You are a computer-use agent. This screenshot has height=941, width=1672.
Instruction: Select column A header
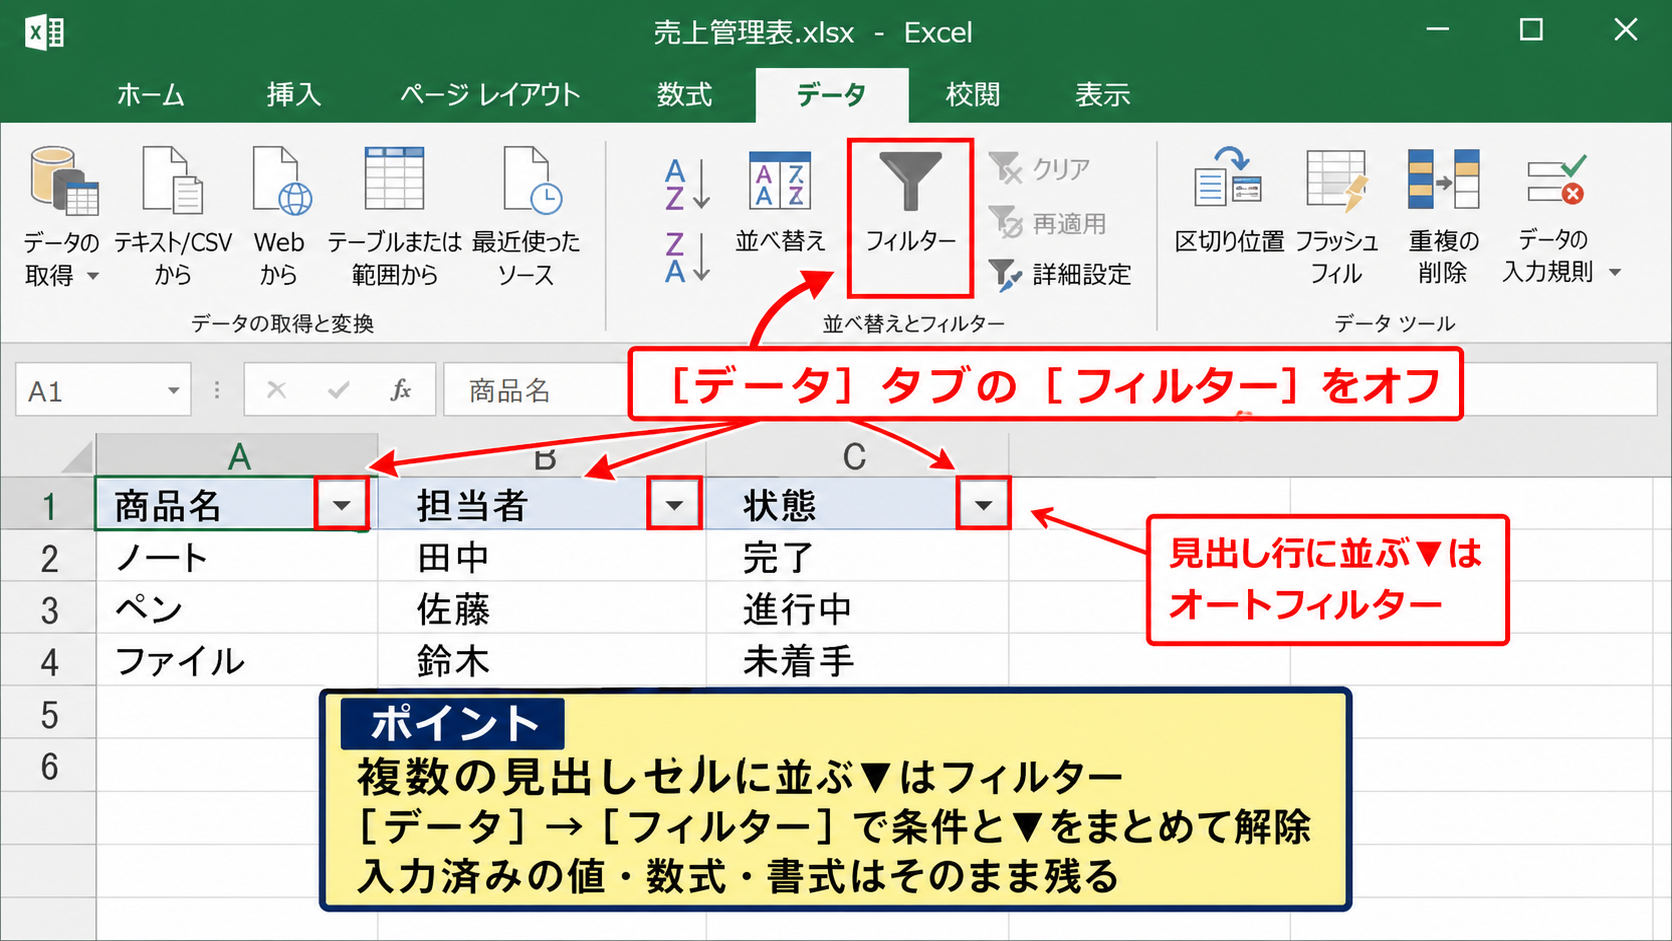click(x=237, y=456)
